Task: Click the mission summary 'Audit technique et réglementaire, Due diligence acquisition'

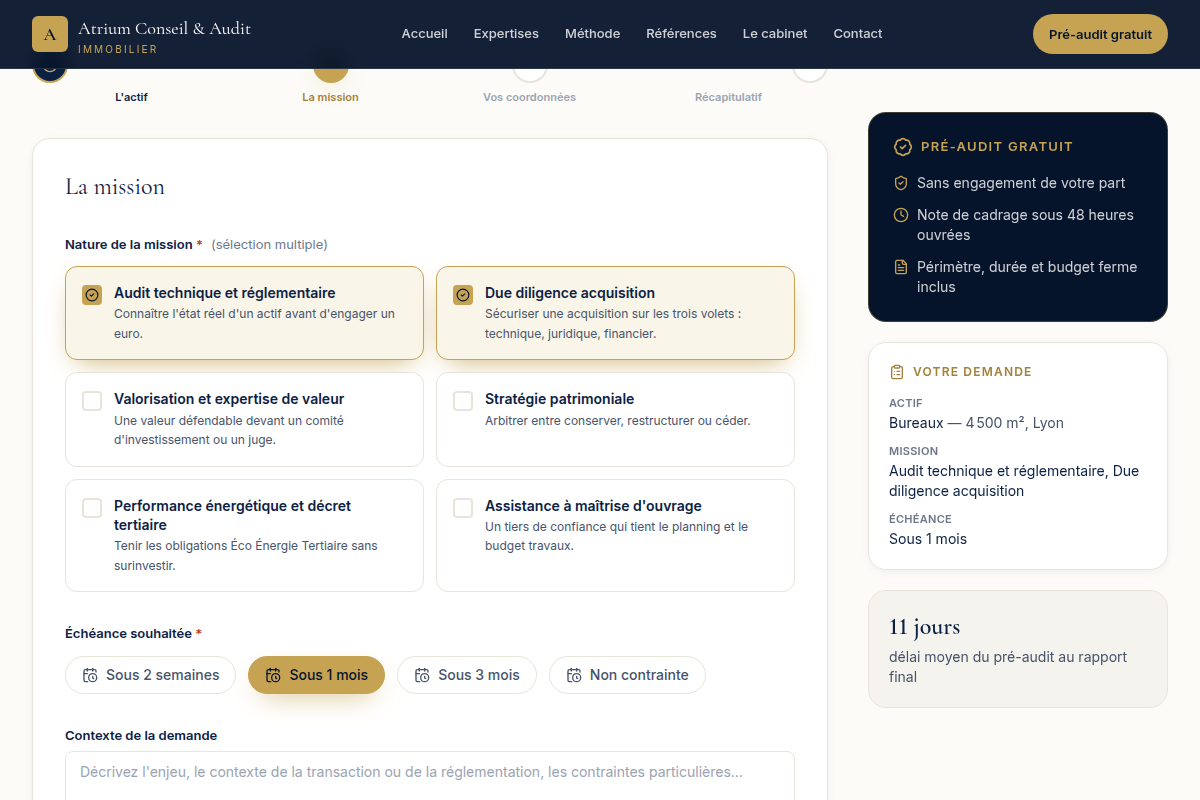Action: click(1014, 481)
